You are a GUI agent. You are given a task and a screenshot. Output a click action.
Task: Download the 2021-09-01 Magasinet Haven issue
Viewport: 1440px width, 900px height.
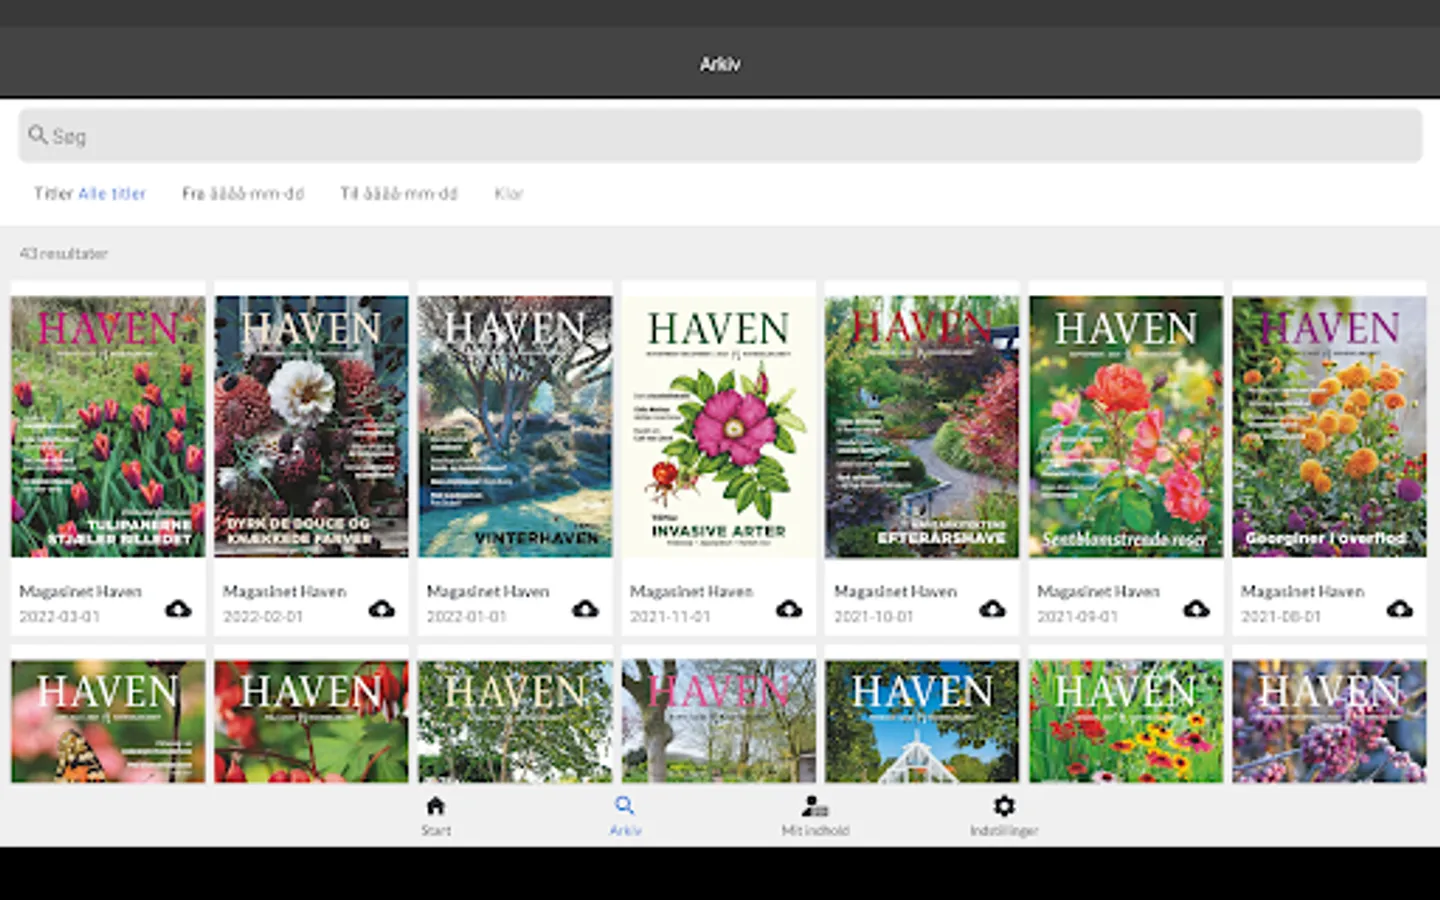[x=1196, y=608]
